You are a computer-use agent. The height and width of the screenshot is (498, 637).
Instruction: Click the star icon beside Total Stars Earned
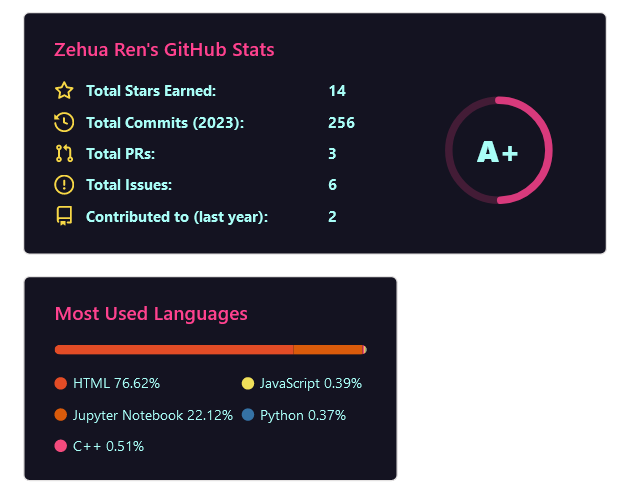coord(64,91)
